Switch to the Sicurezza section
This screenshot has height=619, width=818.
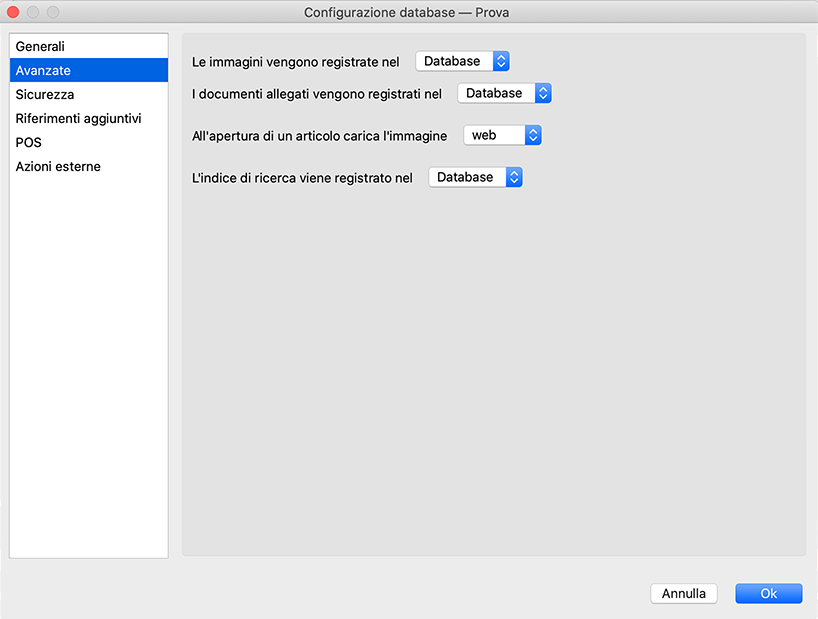pos(45,95)
